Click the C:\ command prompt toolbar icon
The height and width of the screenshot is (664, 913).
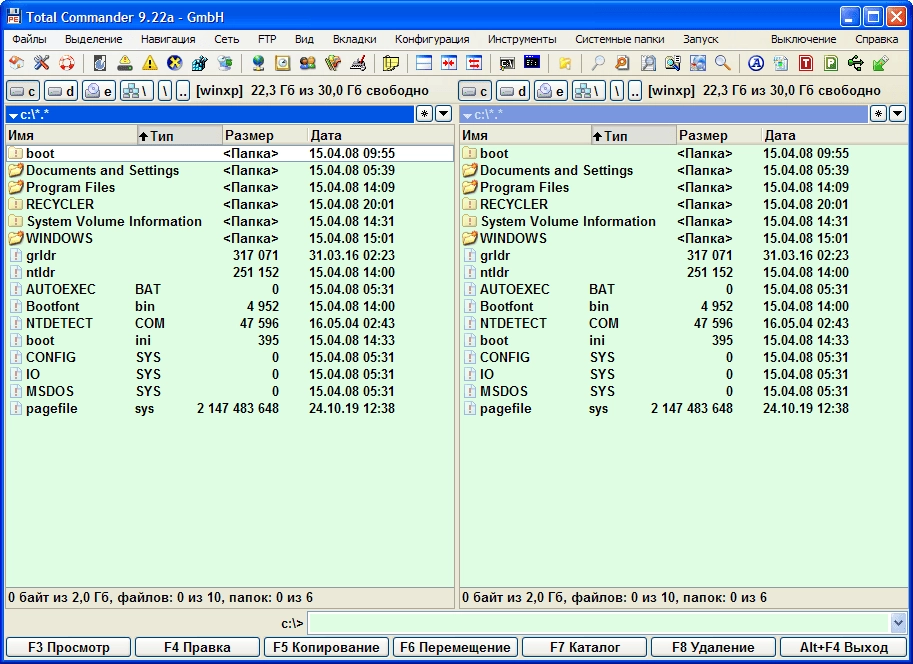pyautogui.click(x=507, y=63)
